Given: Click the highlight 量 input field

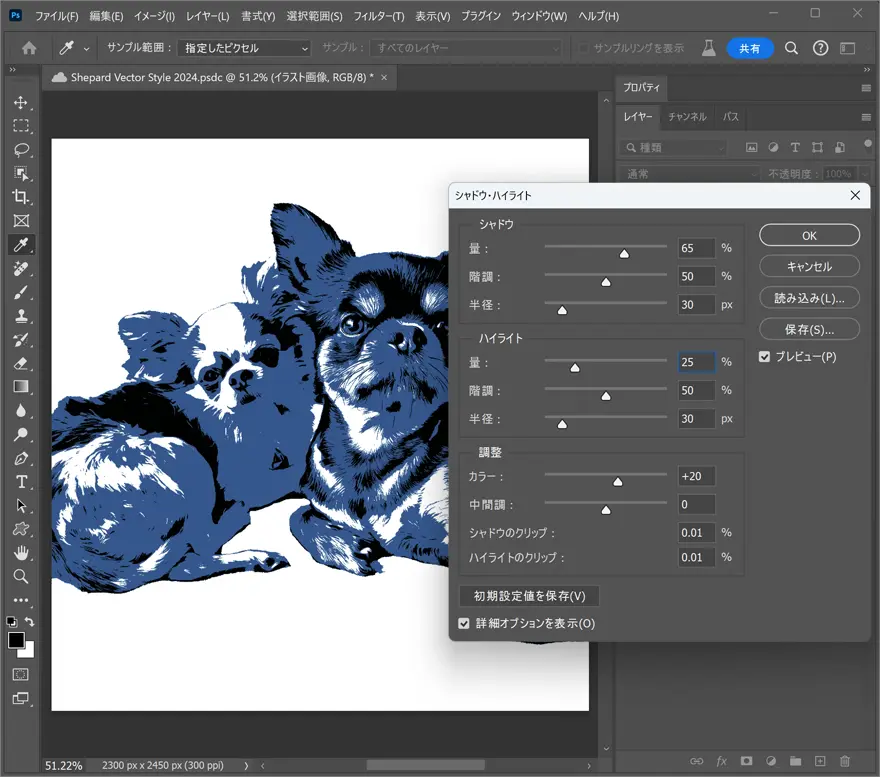Looking at the screenshot, I should click(x=696, y=362).
